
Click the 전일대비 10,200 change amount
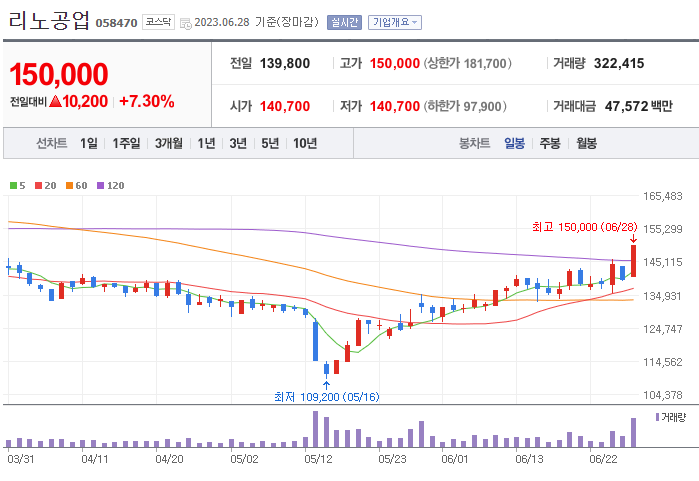pyautogui.click(x=59, y=102)
